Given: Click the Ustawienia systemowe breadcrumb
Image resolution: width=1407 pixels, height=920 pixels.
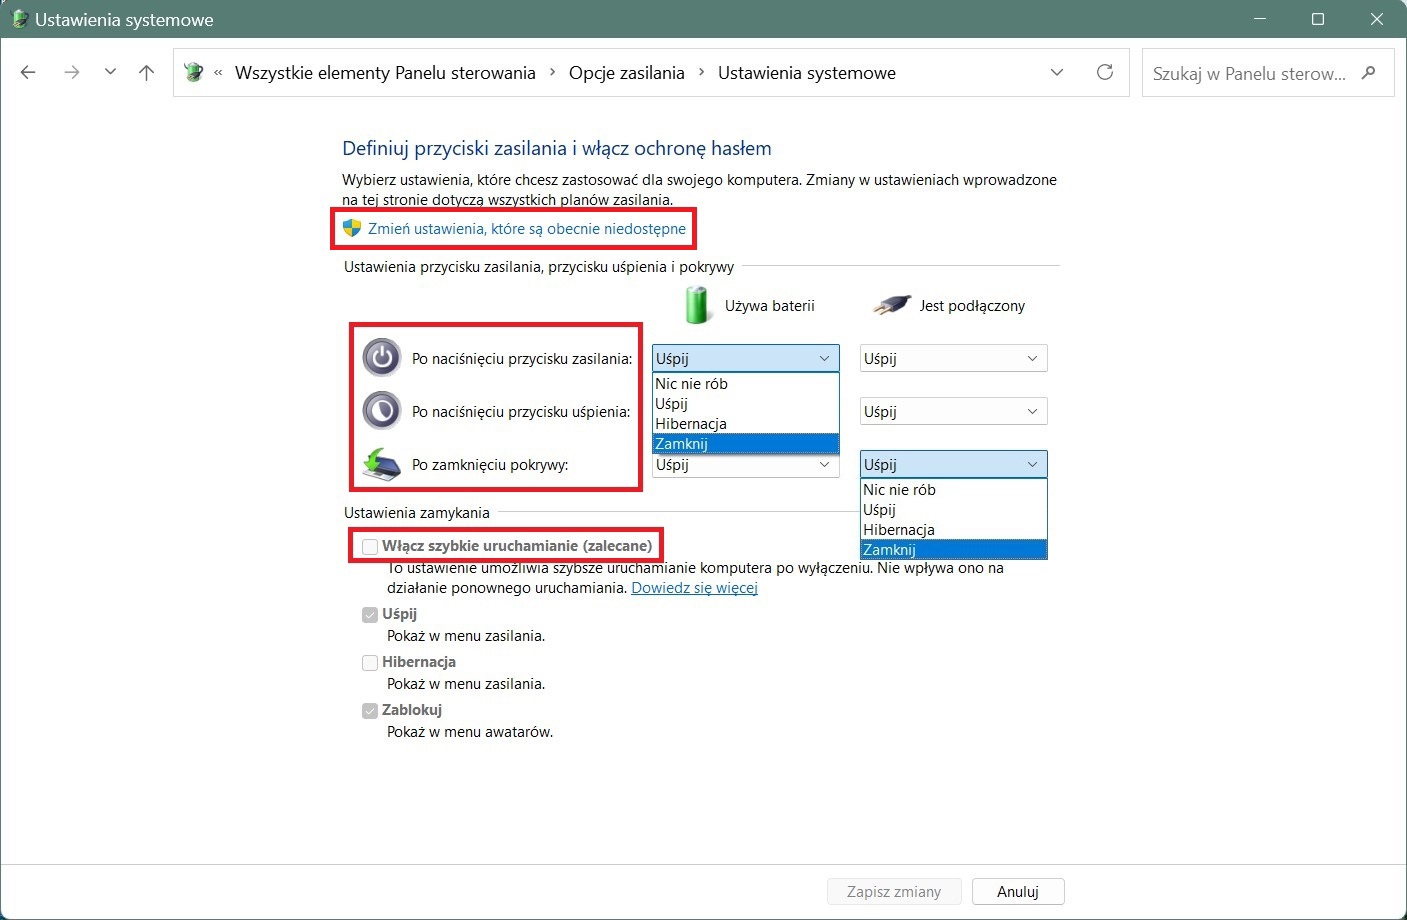Looking at the screenshot, I should [807, 73].
